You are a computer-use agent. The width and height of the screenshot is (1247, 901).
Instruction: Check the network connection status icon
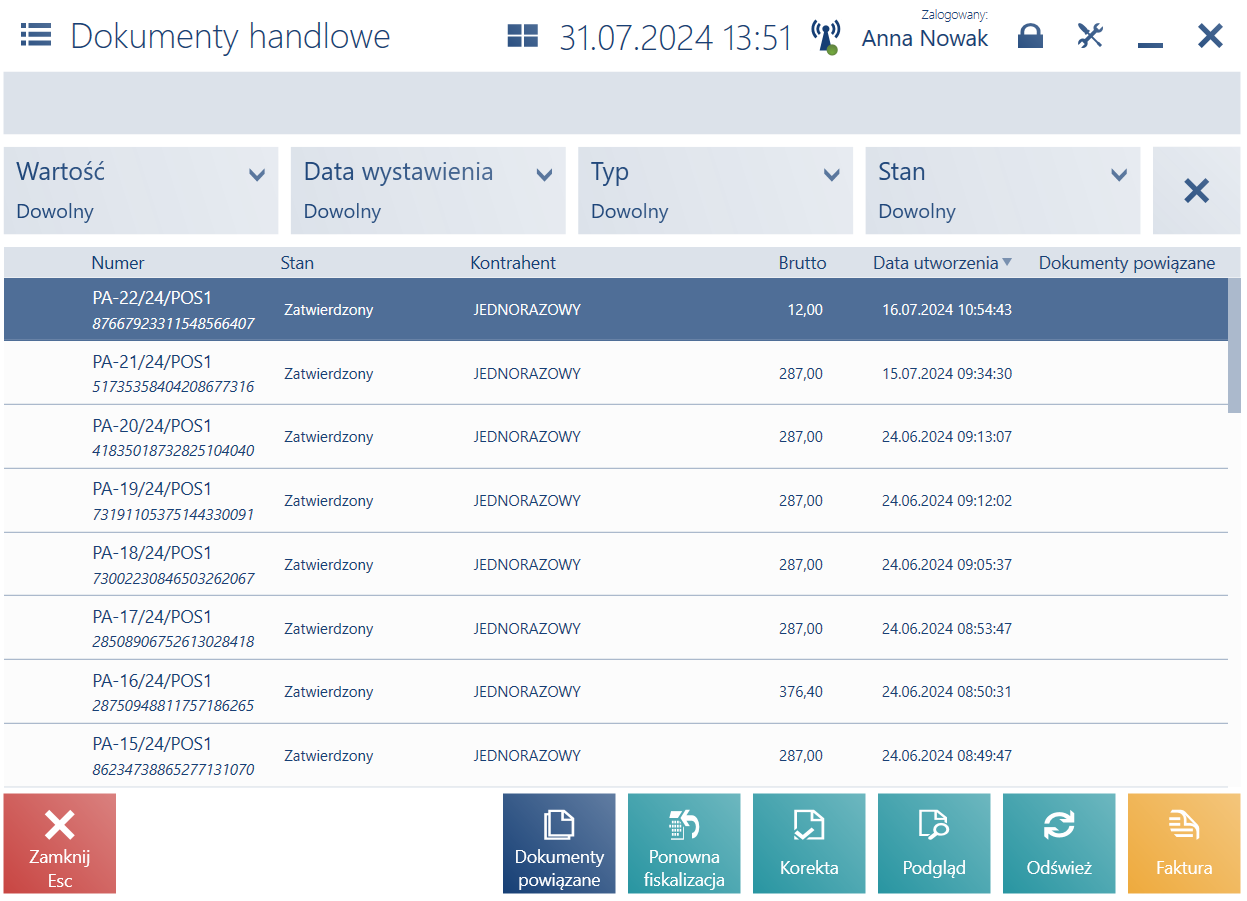coord(826,36)
